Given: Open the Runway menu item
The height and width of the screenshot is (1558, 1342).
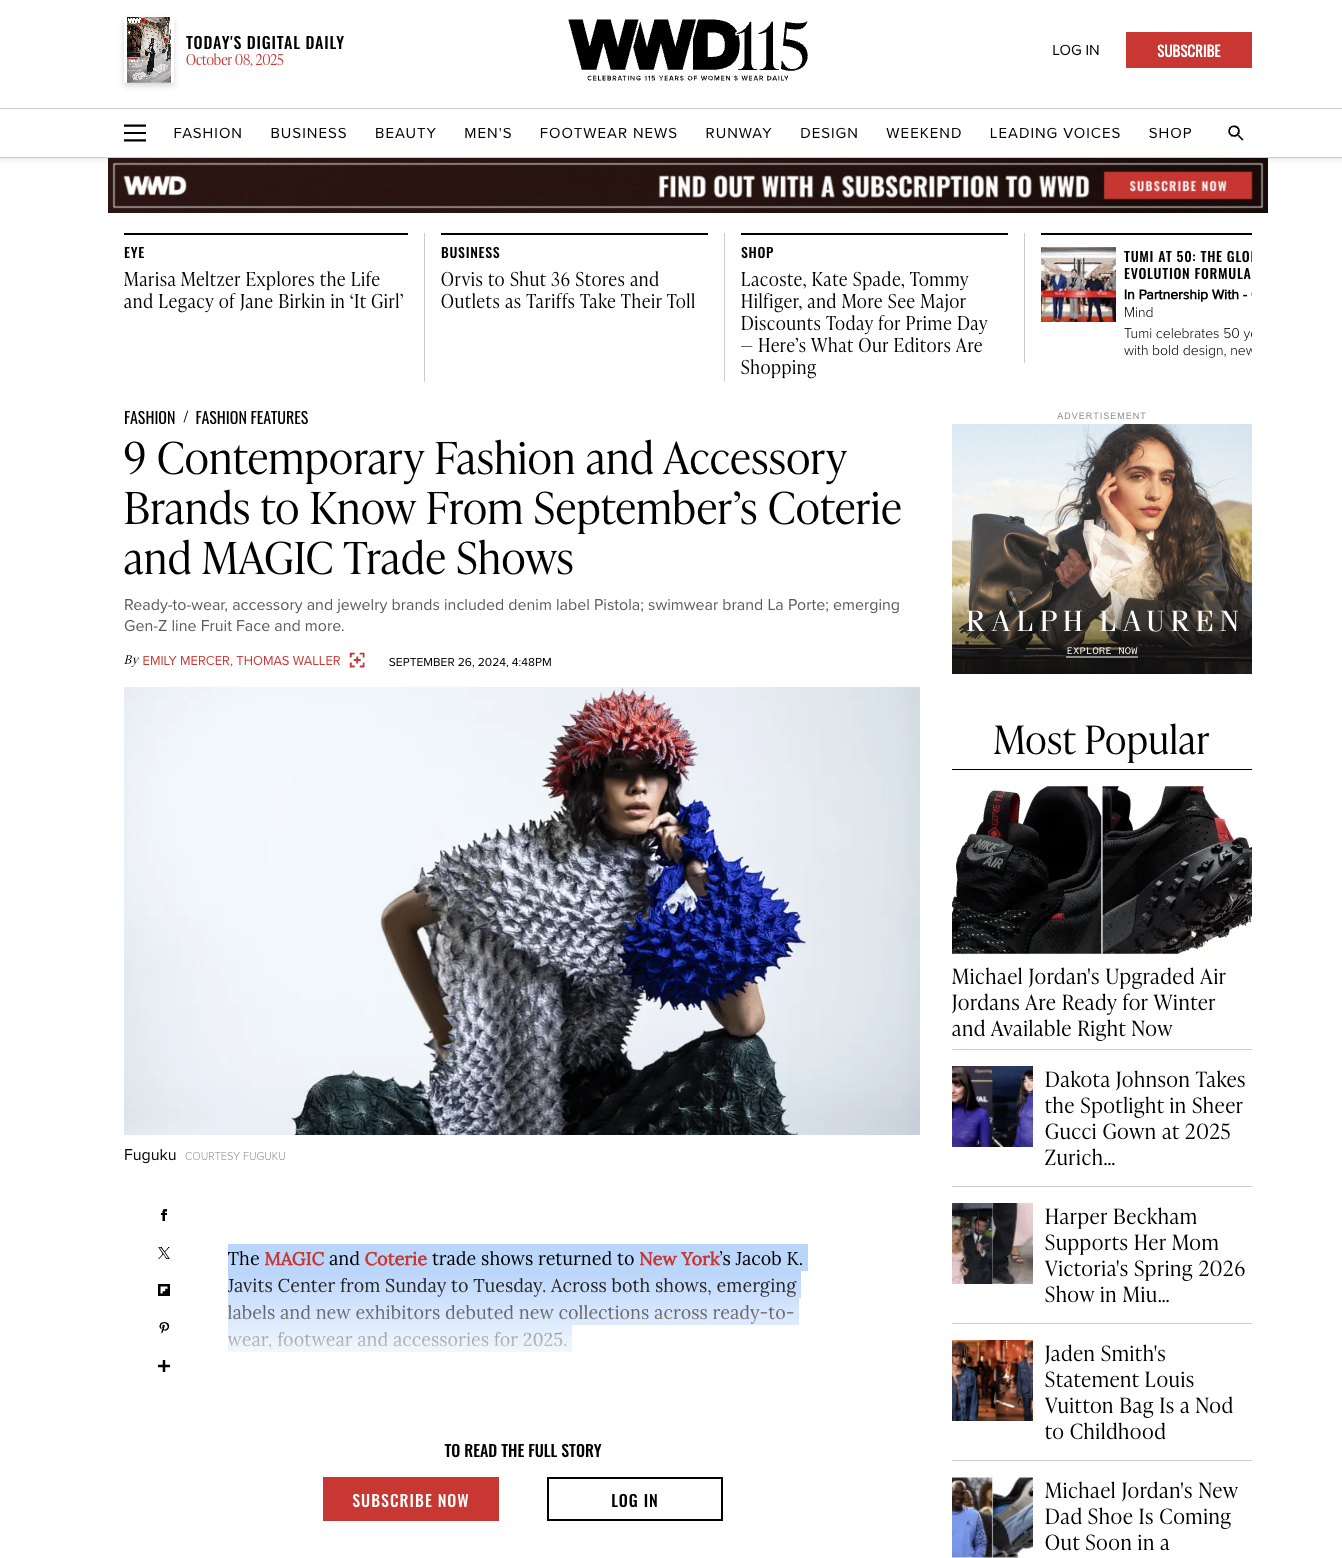Looking at the screenshot, I should click(x=738, y=133).
